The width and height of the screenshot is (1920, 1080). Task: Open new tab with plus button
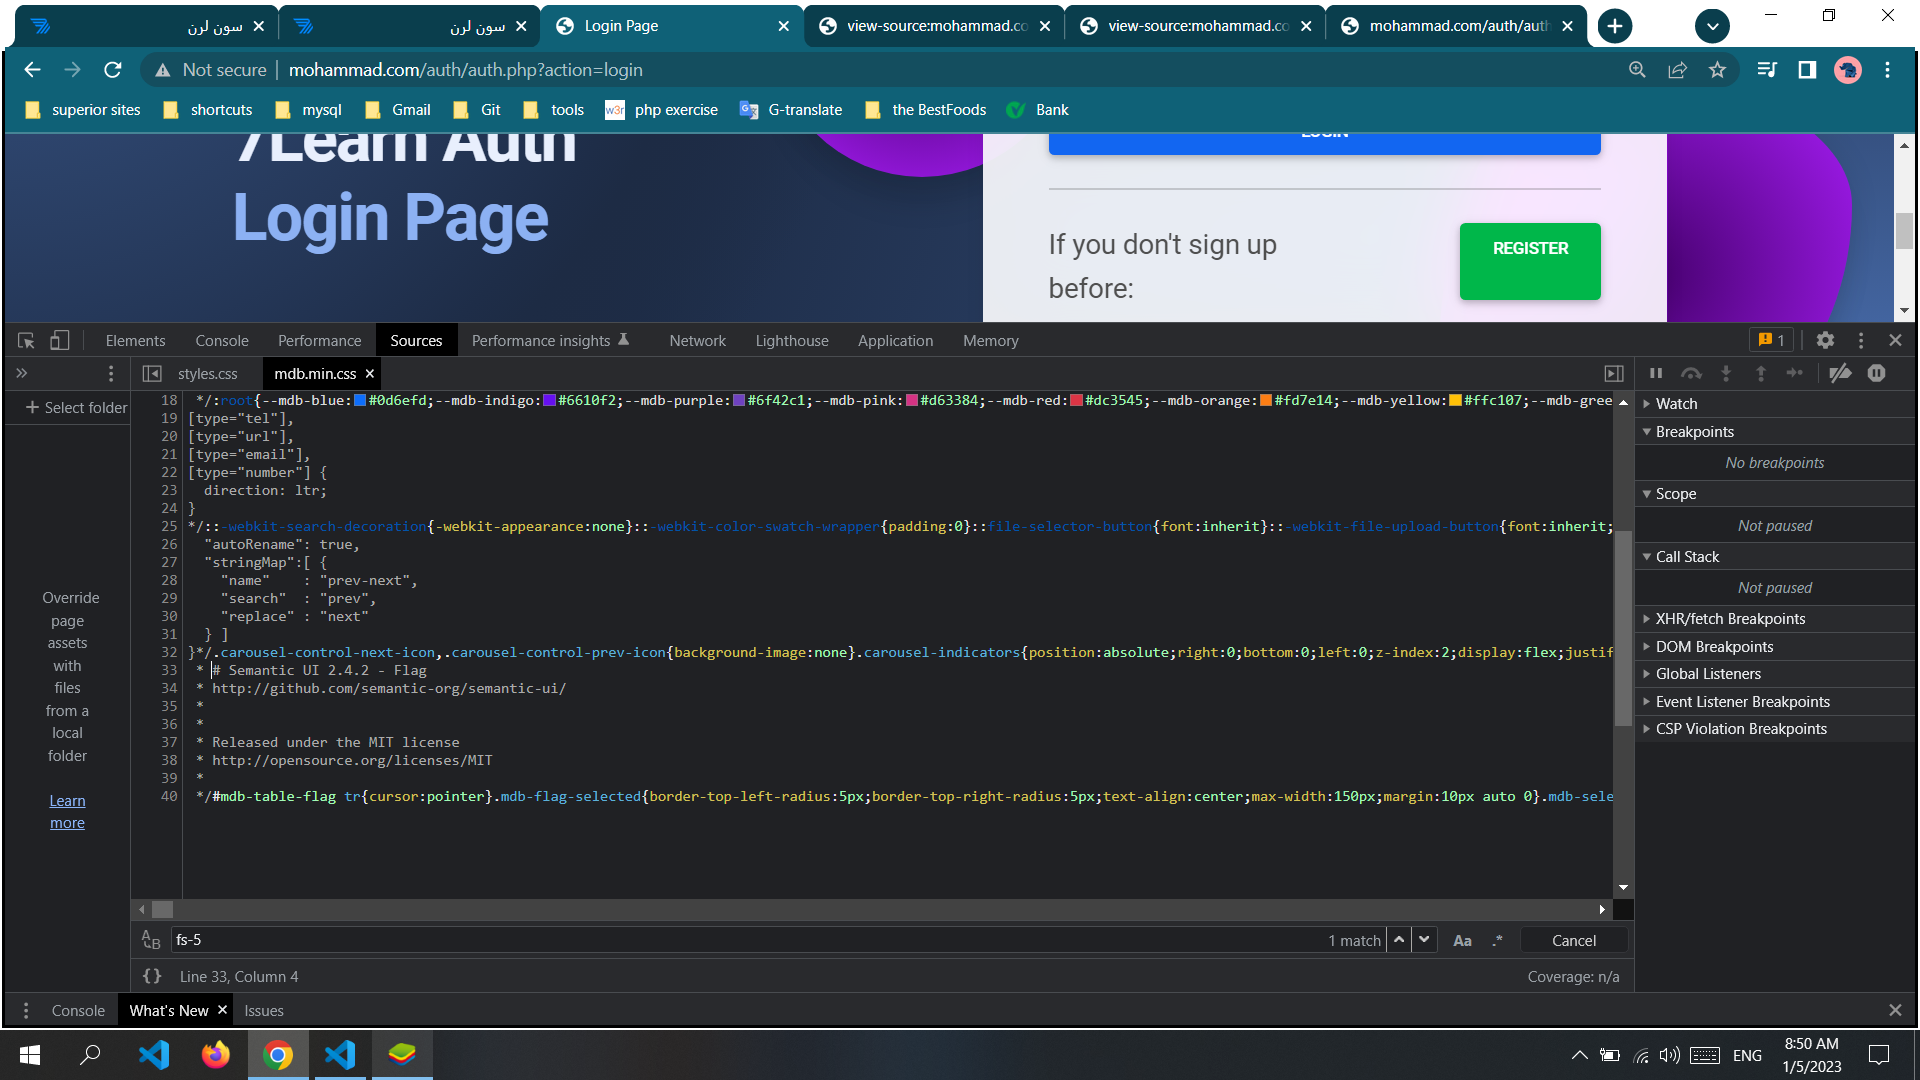click(1615, 26)
